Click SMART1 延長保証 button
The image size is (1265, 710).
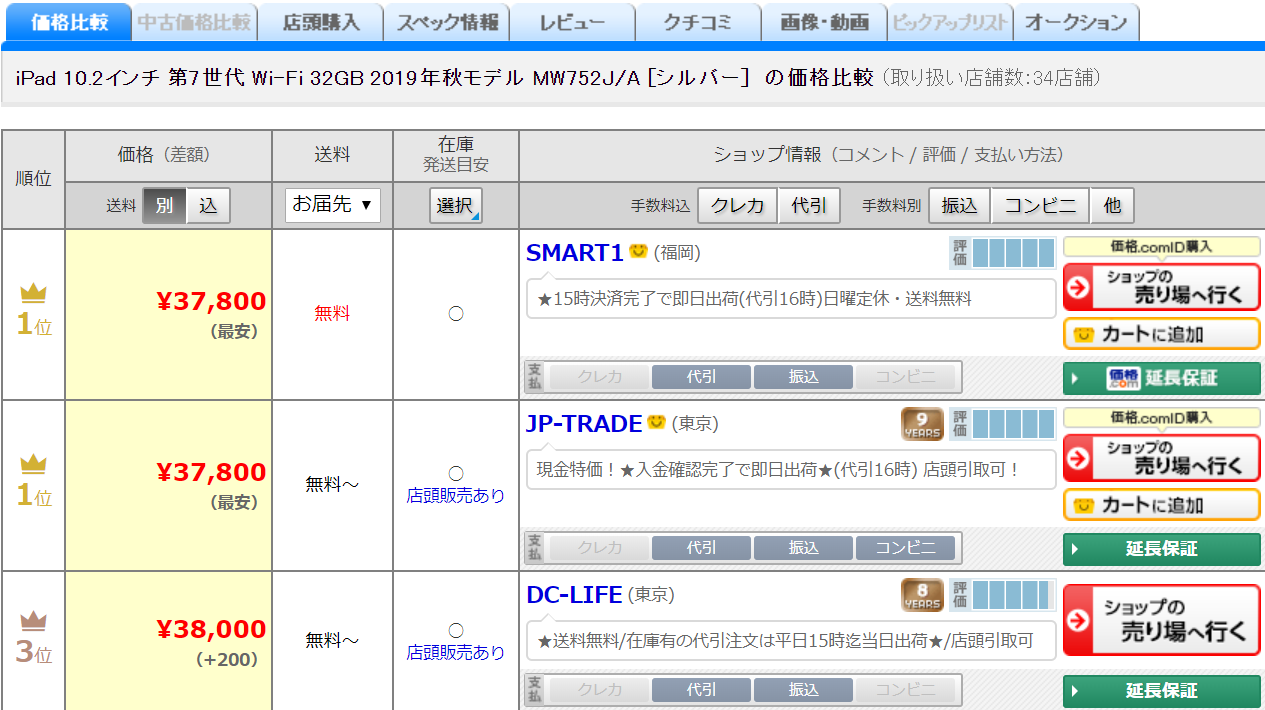click(x=1161, y=378)
